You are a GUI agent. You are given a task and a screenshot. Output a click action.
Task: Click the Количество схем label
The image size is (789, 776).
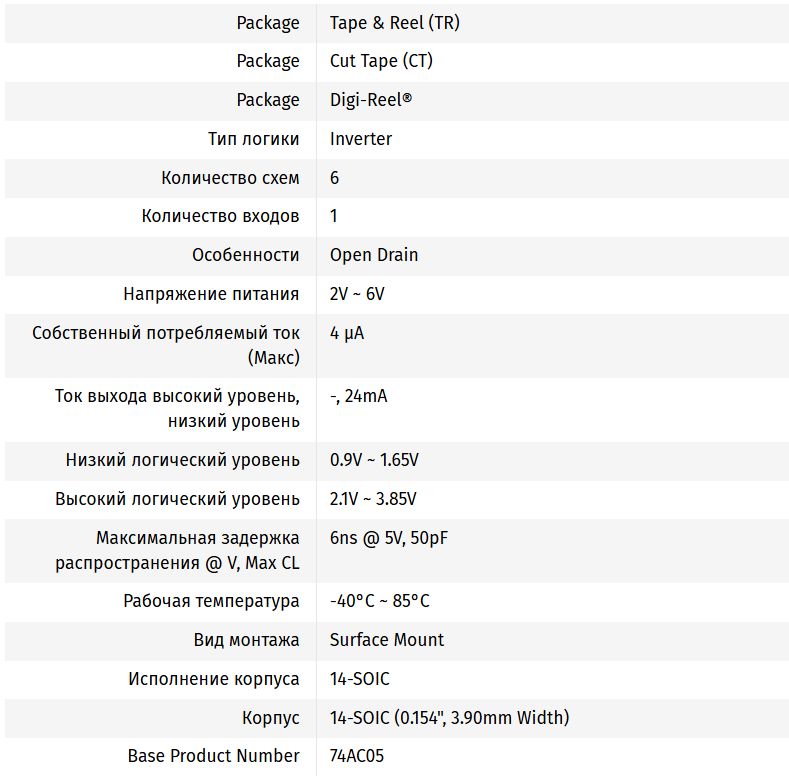pos(230,178)
